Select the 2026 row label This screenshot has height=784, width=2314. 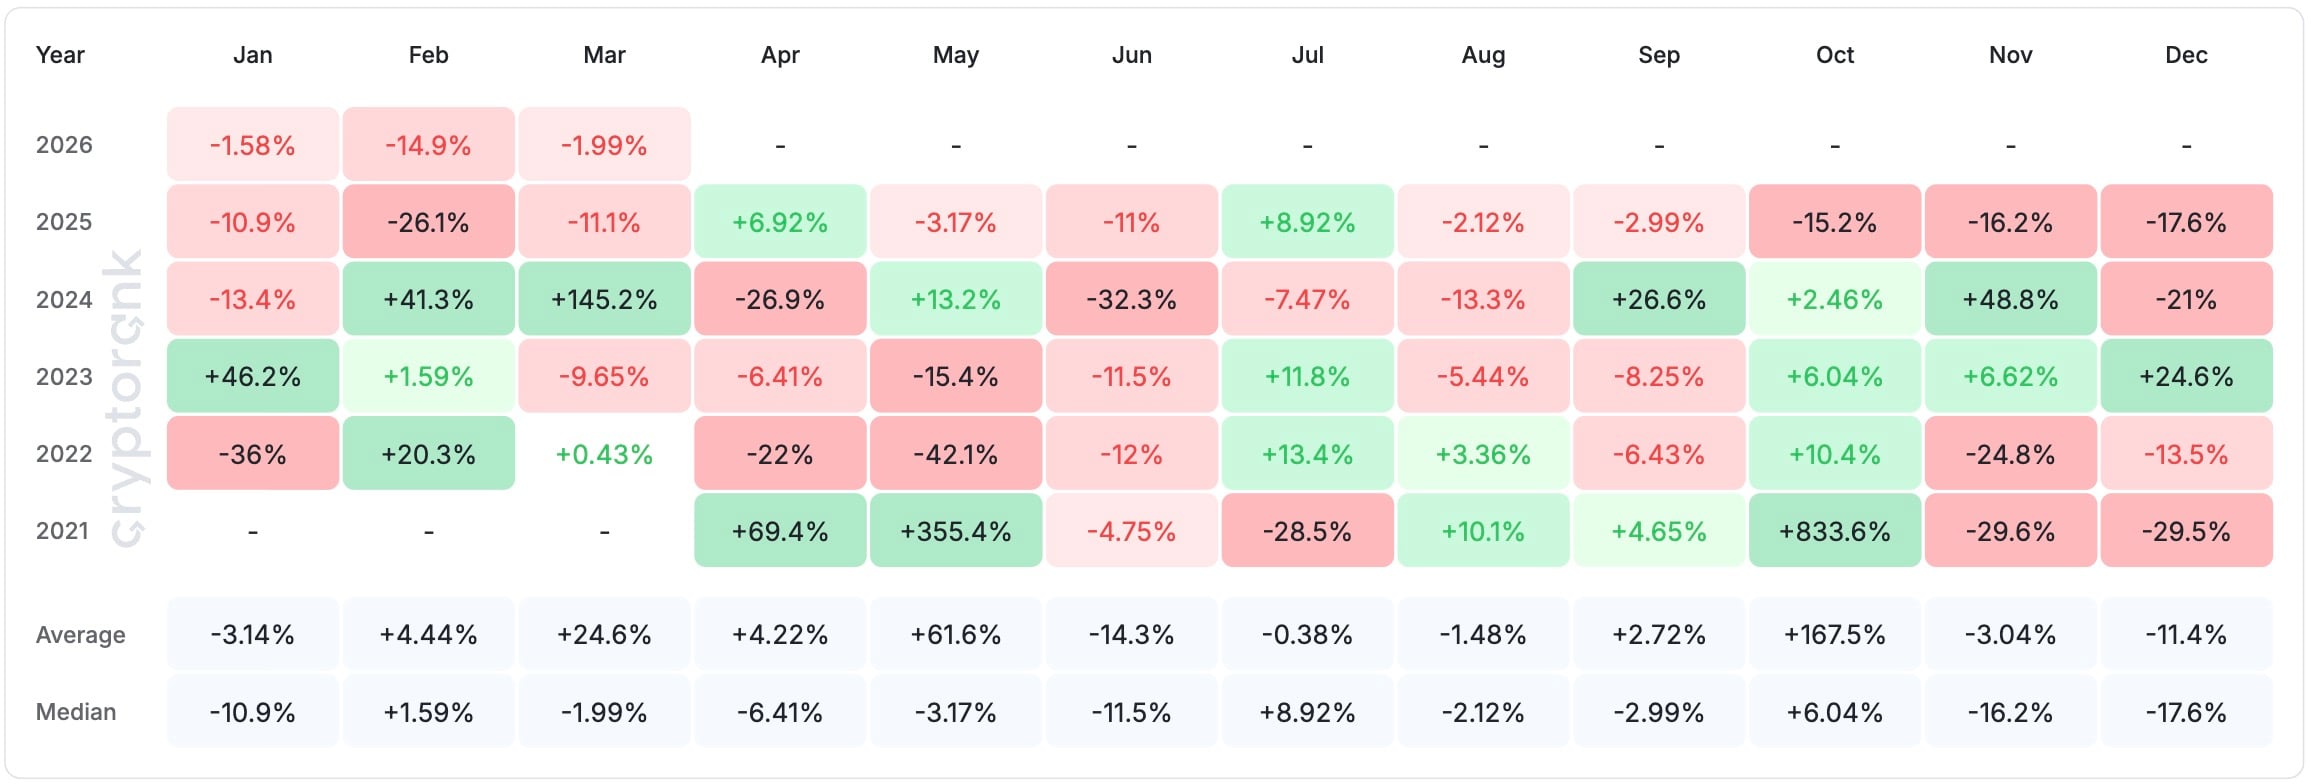point(64,145)
